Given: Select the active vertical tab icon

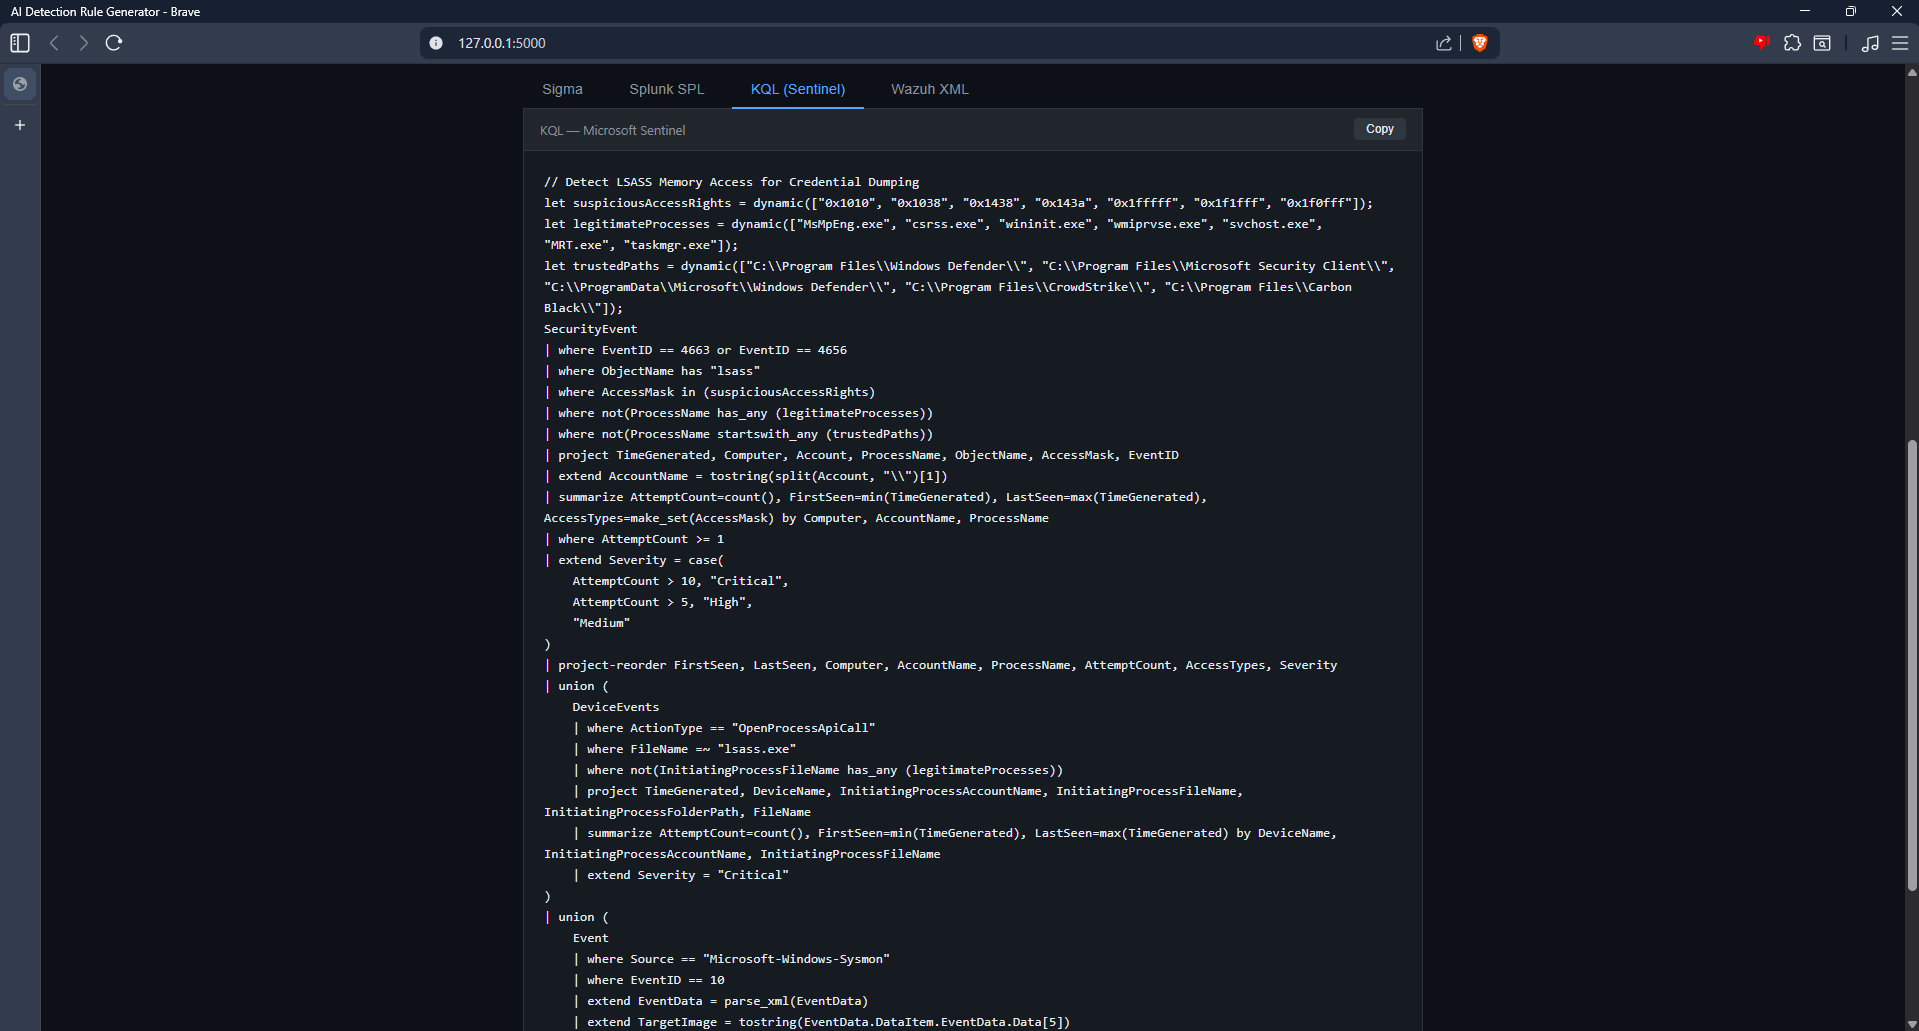Looking at the screenshot, I should (20, 84).
